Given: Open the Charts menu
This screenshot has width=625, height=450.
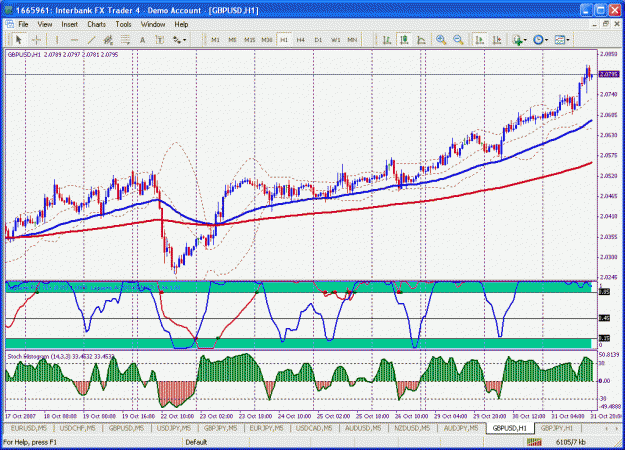Looking at the screenshot, I should (96, 24).
